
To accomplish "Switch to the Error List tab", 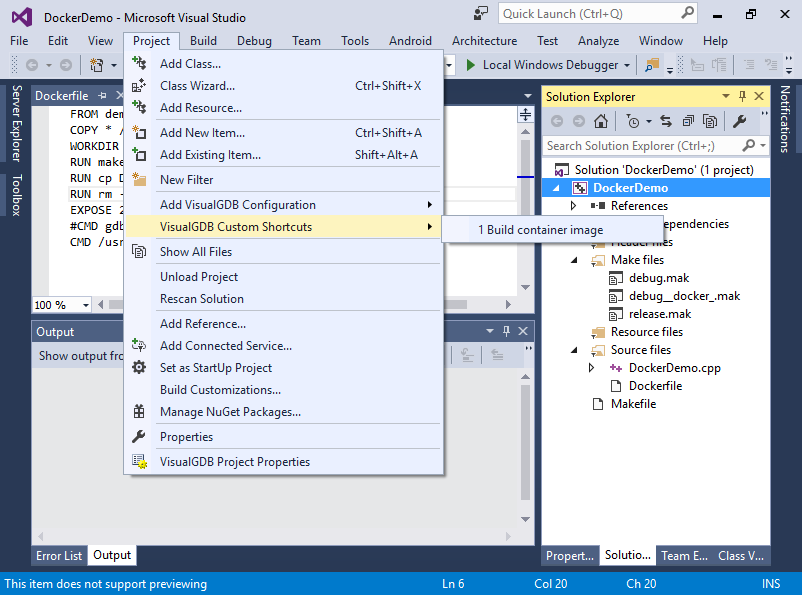I will point(59,555).
